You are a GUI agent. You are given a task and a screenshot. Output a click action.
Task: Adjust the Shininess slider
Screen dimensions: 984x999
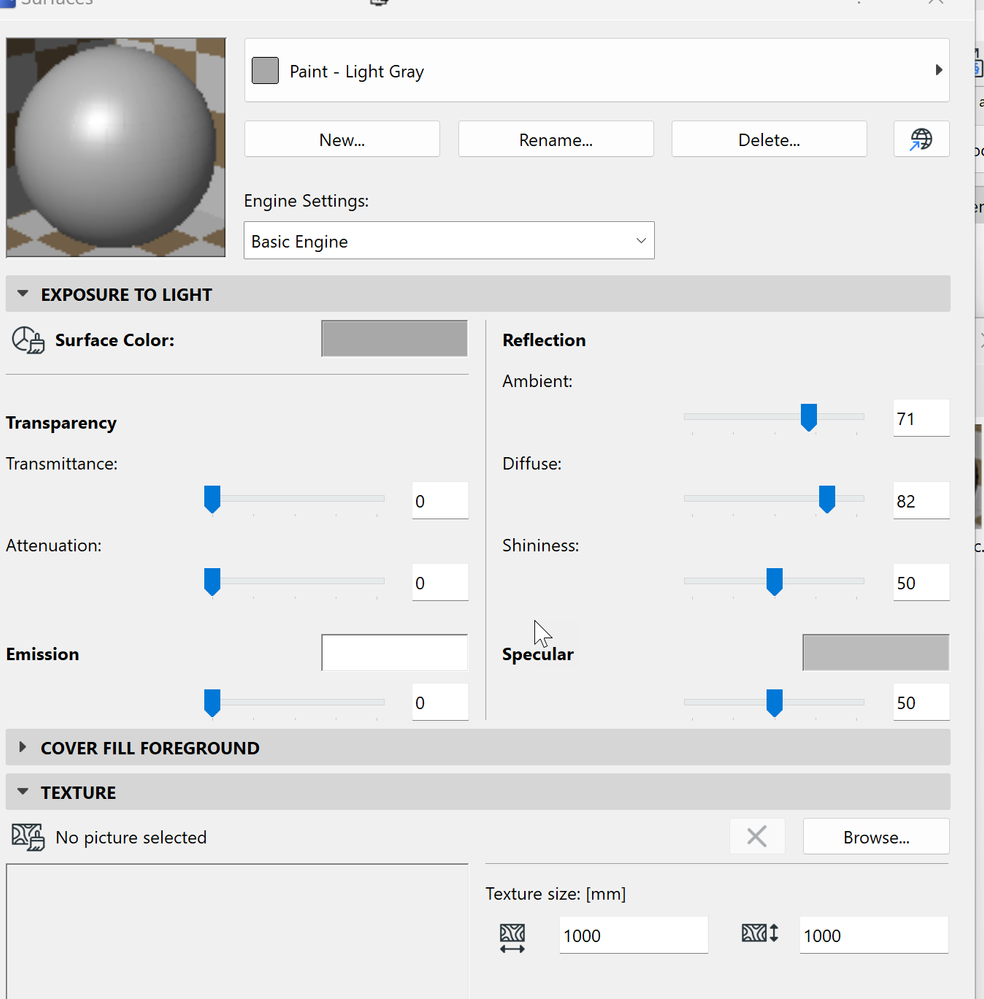click(773, 581)
